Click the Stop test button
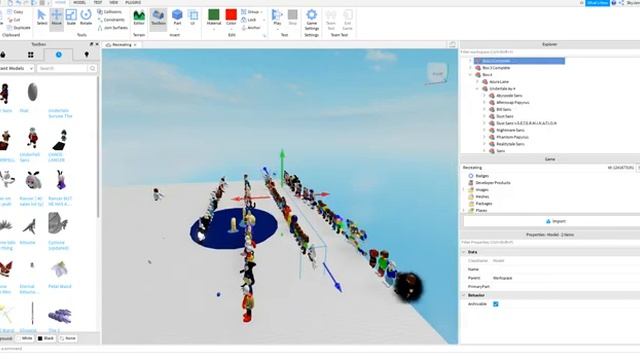The image size is (640, 360). click(293, 18)
